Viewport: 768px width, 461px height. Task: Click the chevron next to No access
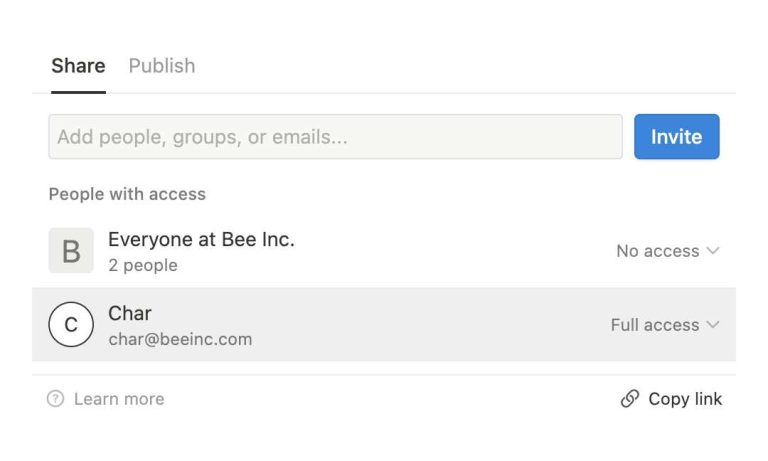pos(713,251)
